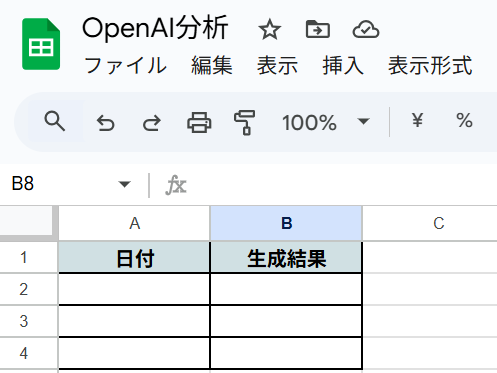Viewport: 497px width, 373px height.
Task: Open the ファイル menu
Action: [125, 65]
